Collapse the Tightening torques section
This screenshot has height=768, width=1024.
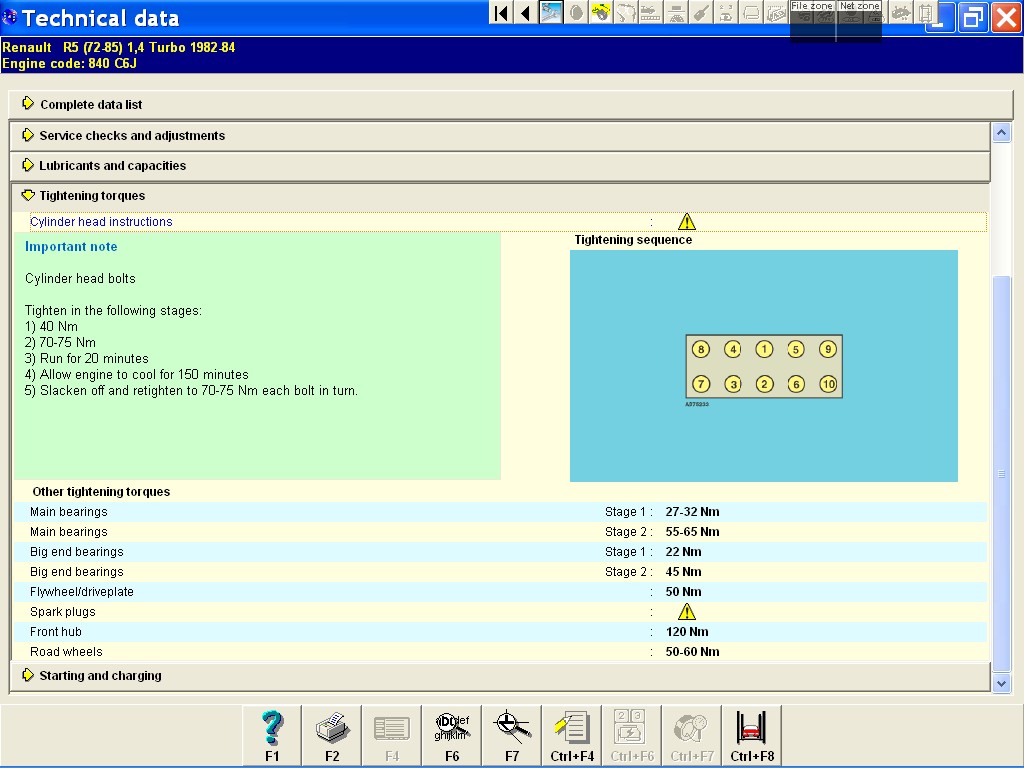500,196
